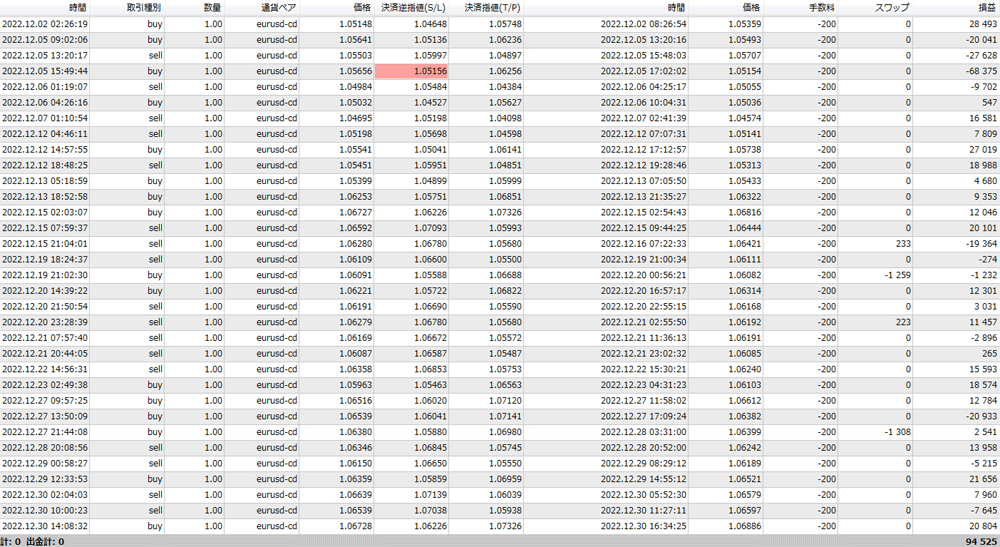1000x547 pixels.
Task: Click 価格 header next to 手数料
Action: pyautogui.click(x=751, y=8)
